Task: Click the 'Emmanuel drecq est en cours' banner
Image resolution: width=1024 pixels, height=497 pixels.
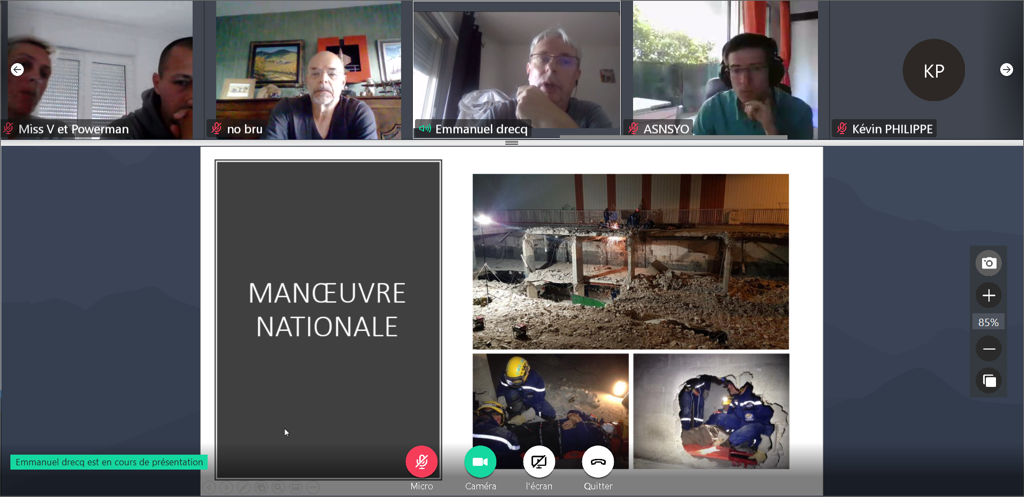Action: click(x=109, y=462)
